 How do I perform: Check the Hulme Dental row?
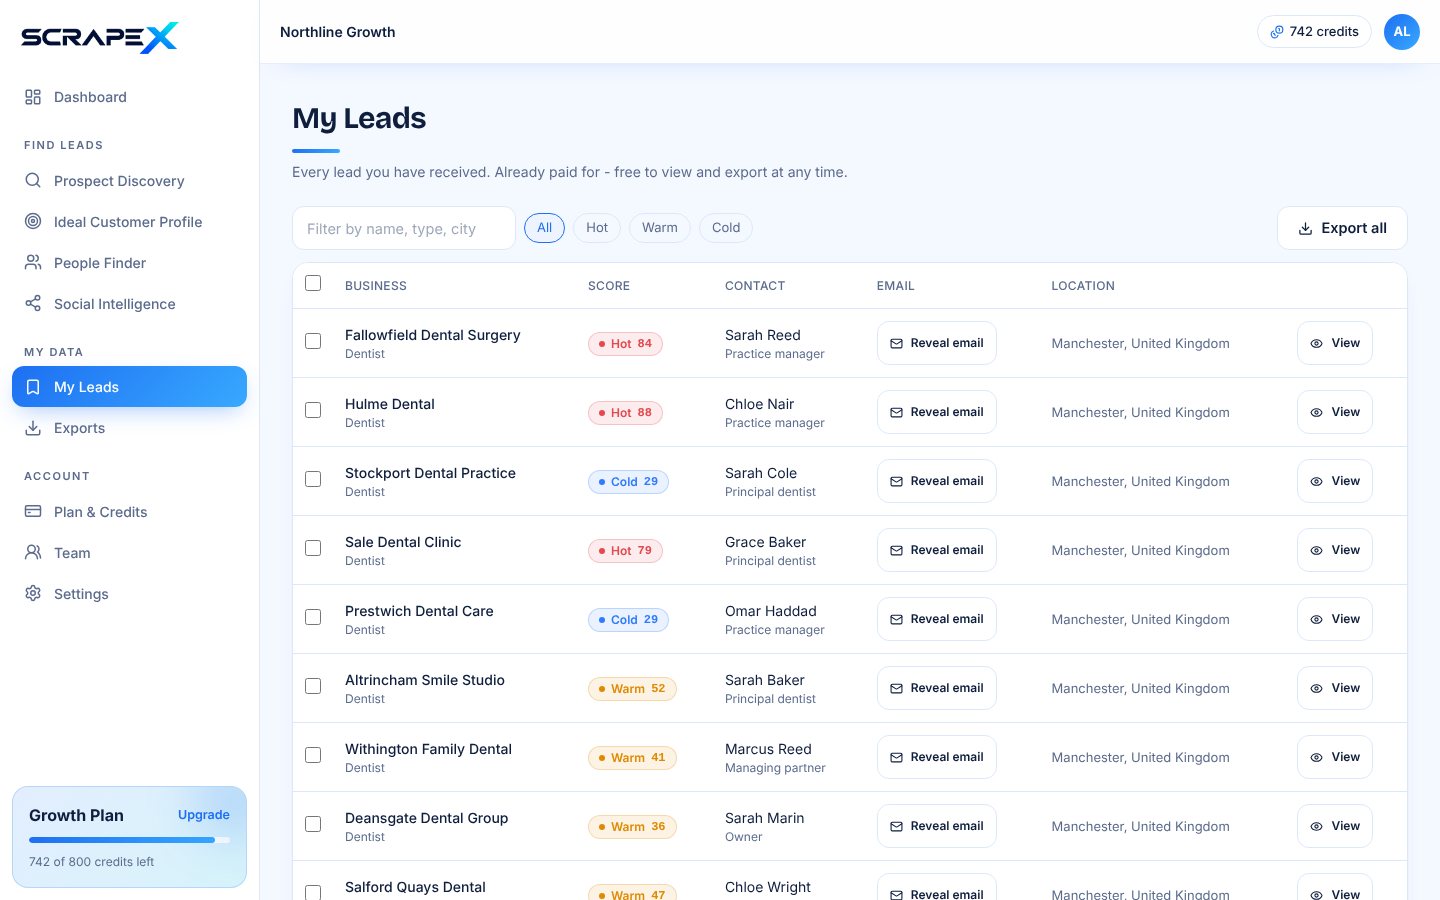[x=313, y=410]
